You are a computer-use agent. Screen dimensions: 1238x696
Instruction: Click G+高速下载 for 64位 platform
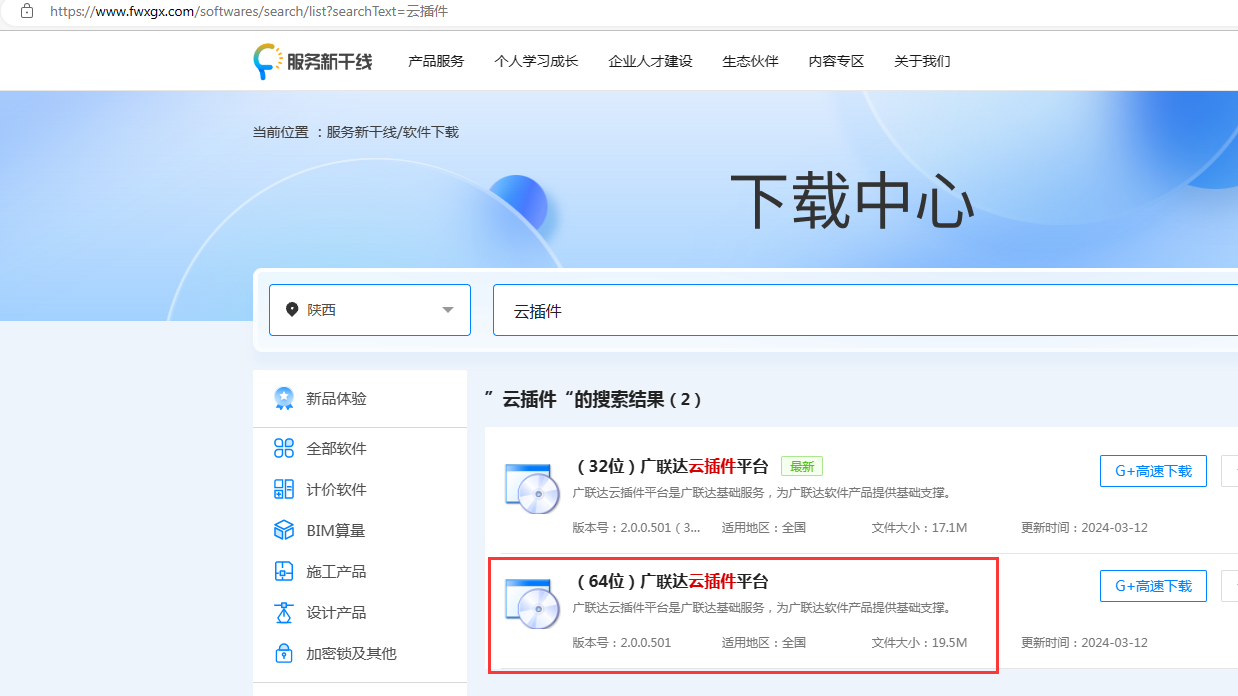coord(1153,586)
